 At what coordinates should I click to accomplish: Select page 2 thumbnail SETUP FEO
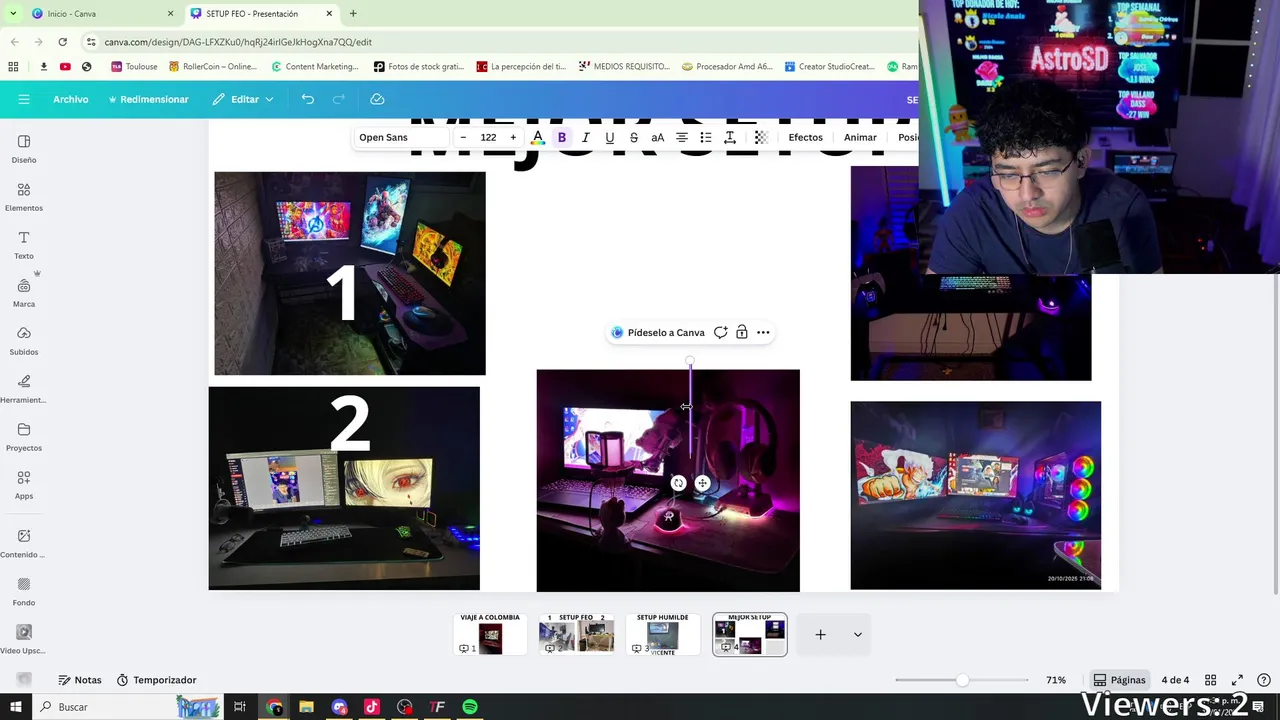point(576,634)
